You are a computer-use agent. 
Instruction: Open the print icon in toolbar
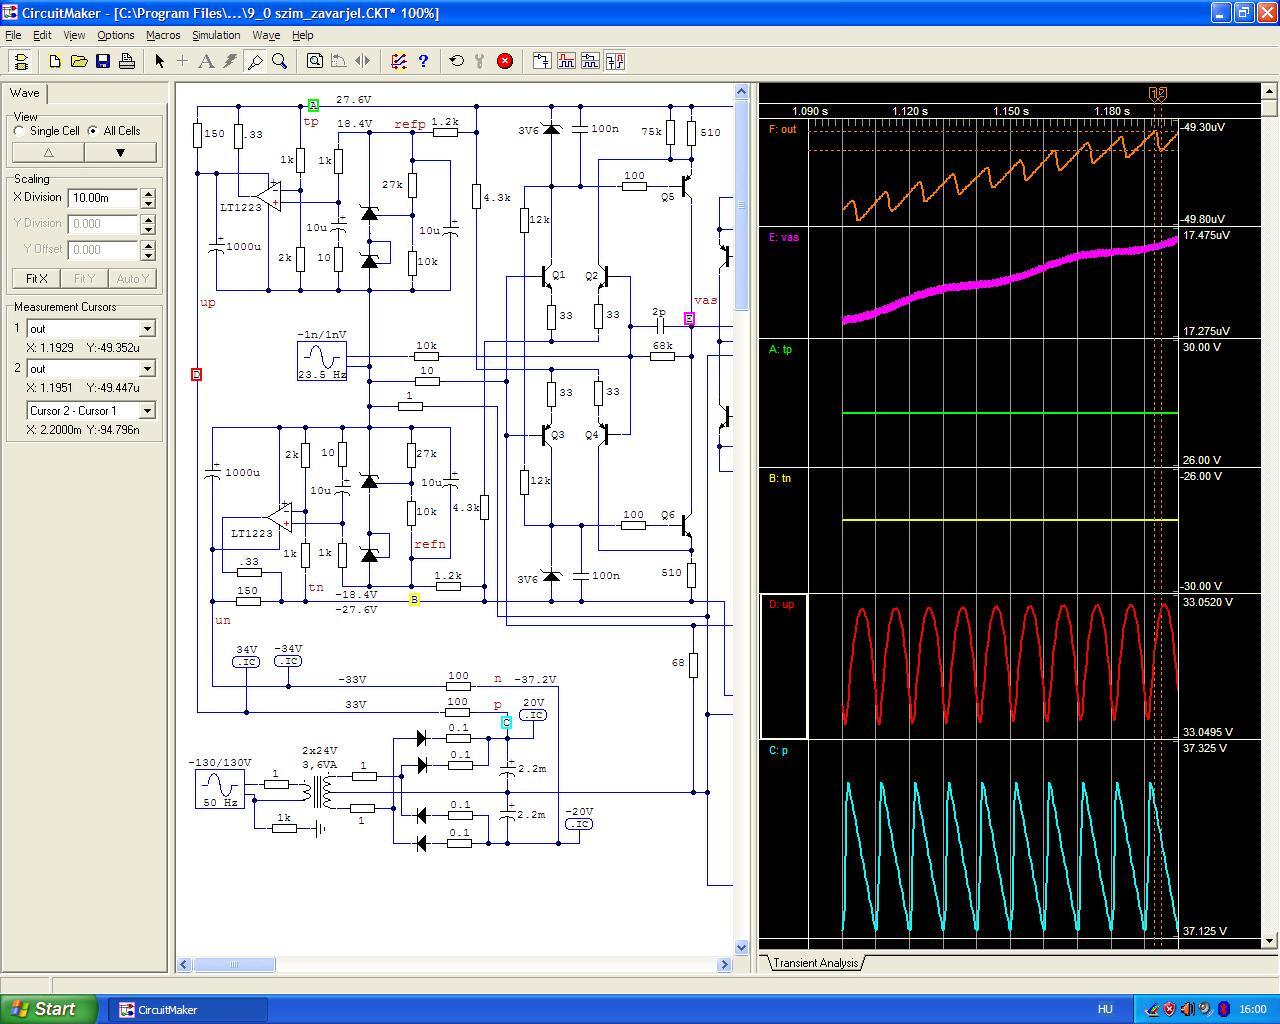coord(127,61)
